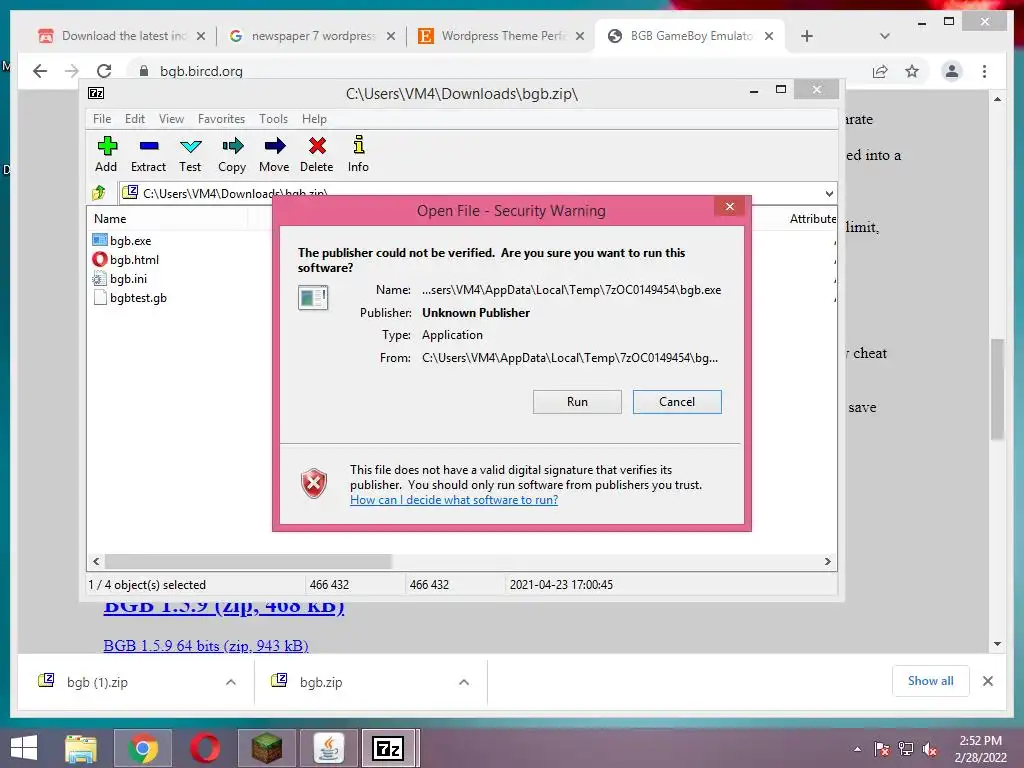Close the Chrome downloads bar

(987, 681)
